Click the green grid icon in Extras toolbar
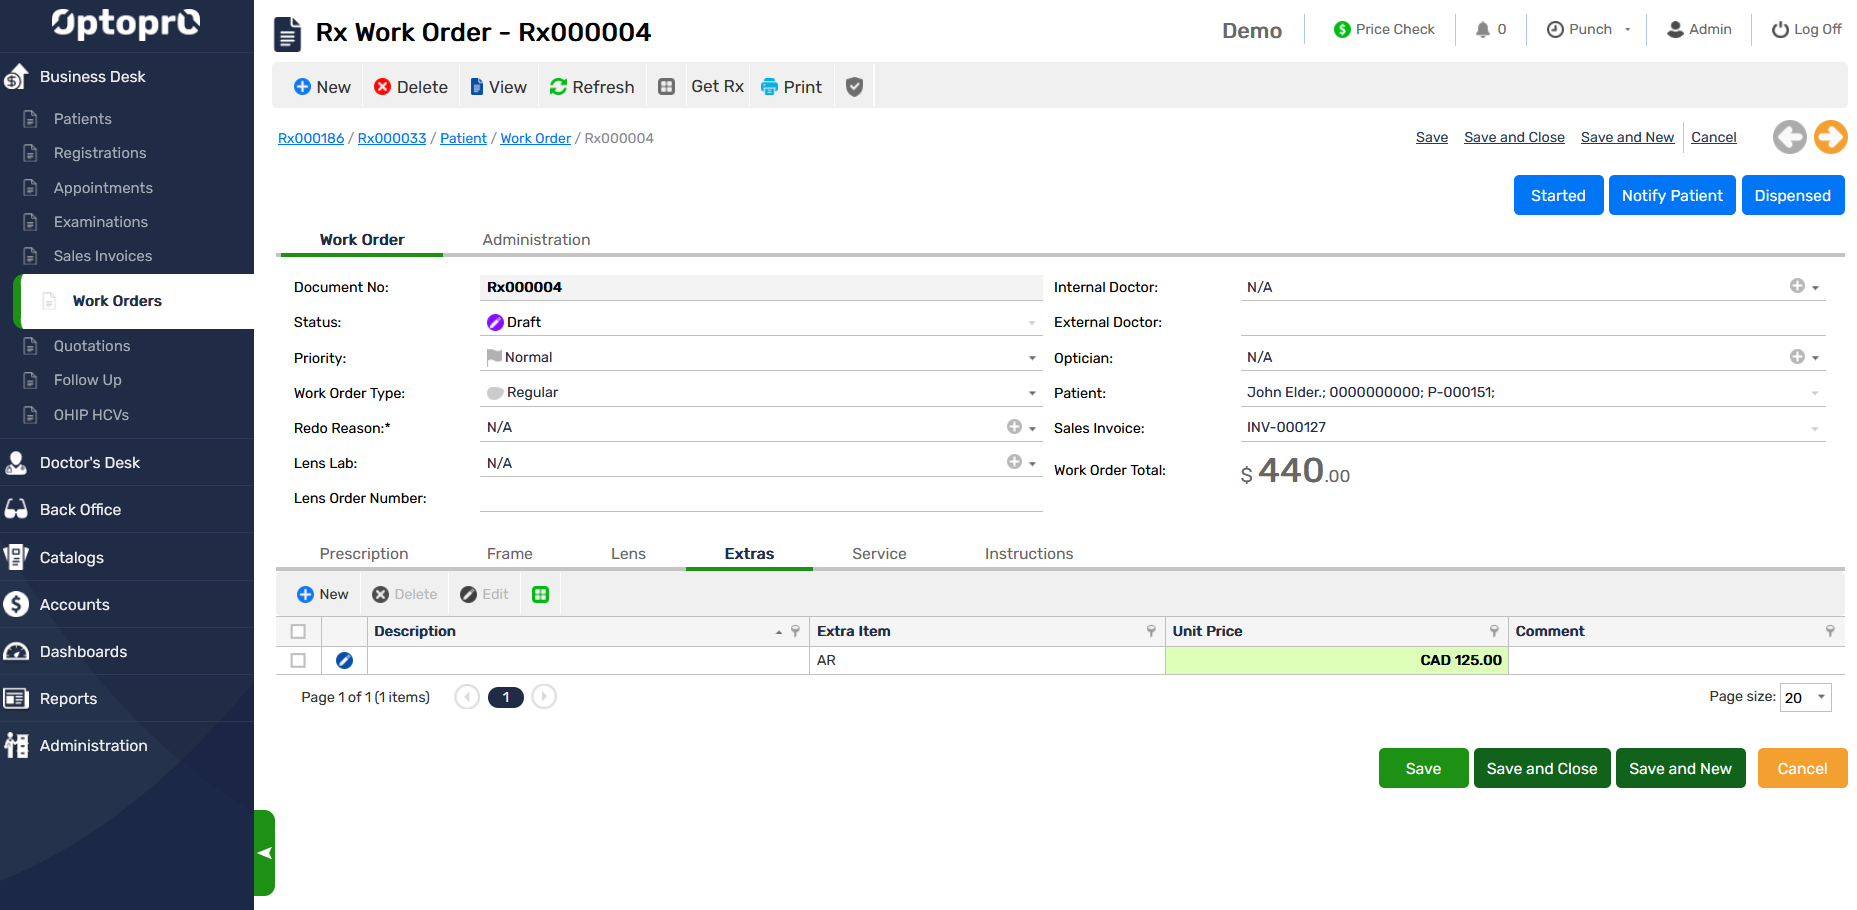Screen dimensions: 1857x910 coord(541,595)
